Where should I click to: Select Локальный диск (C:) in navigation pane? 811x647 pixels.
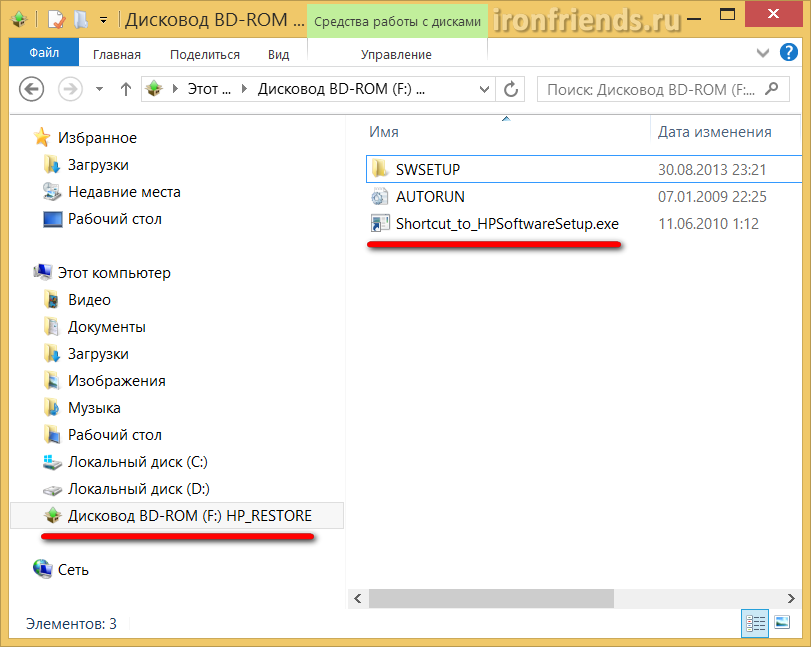[137, 462]
